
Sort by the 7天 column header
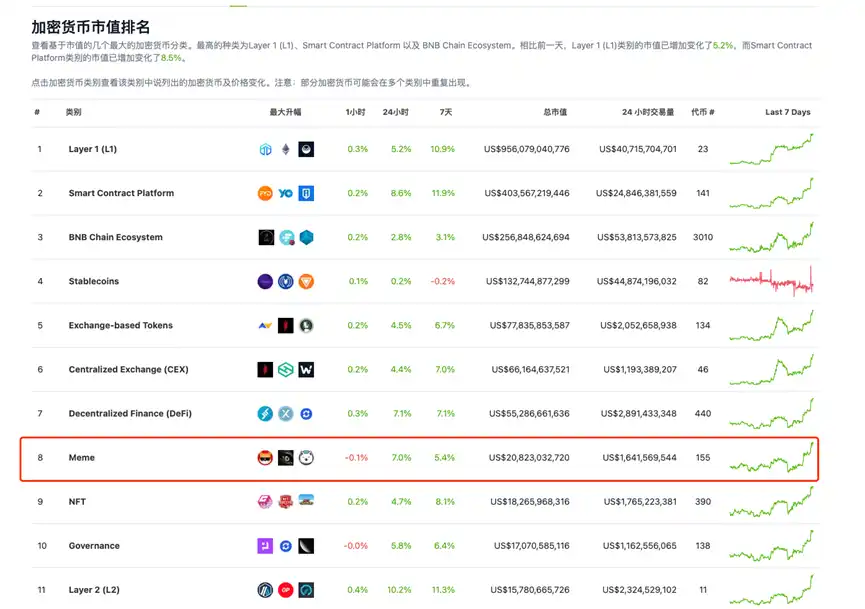[x=446, y=112]
